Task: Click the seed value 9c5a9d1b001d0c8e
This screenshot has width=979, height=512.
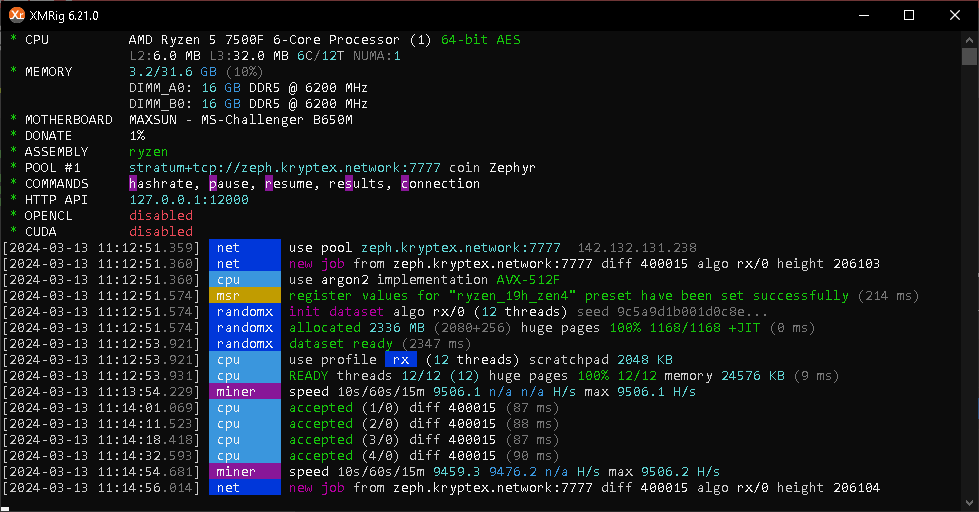Action: click(x=681, y=312)
